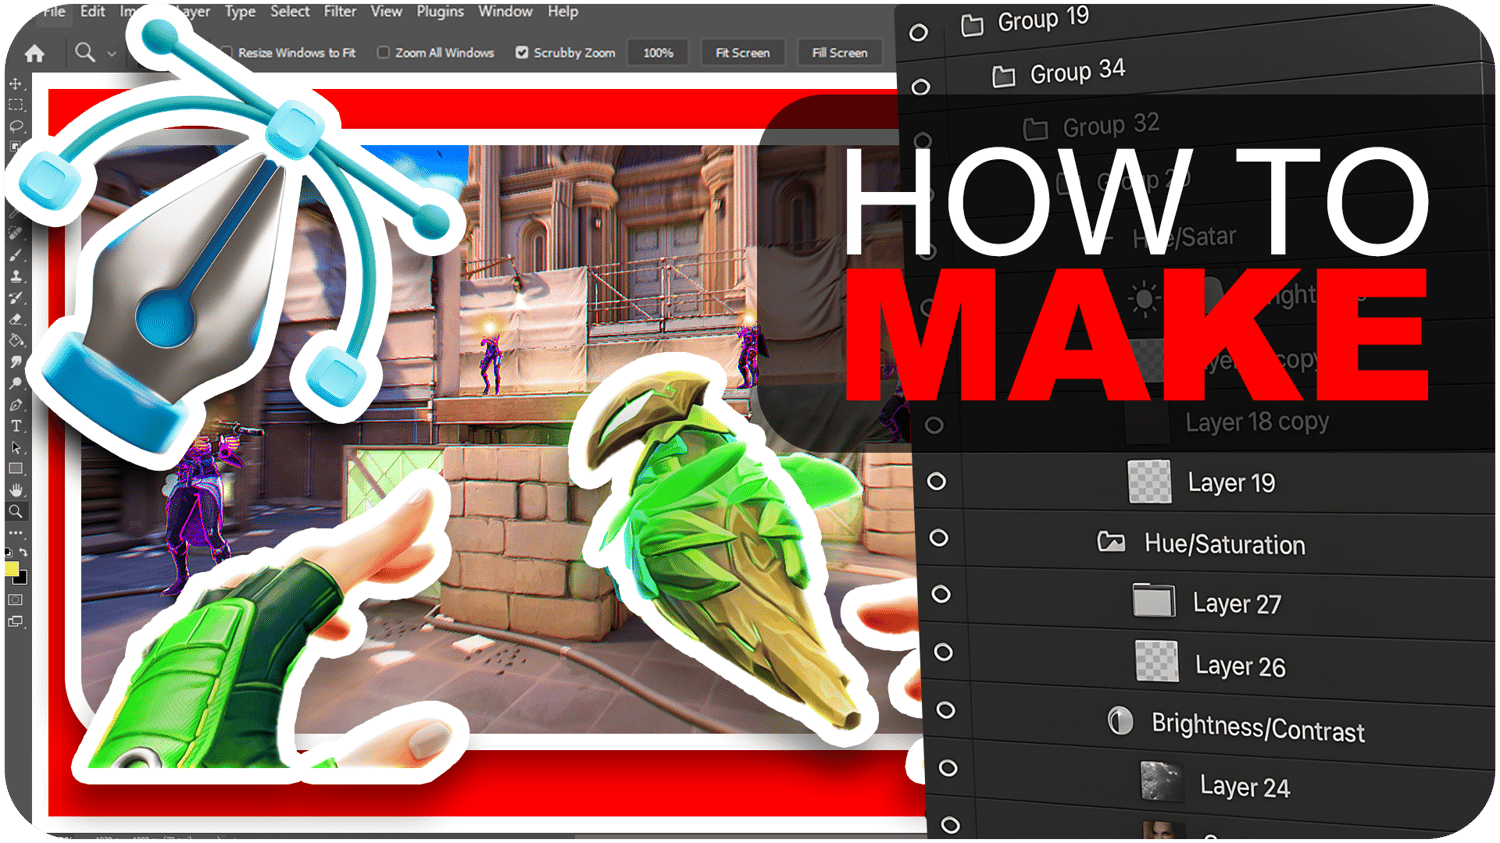1500x843 pixels.
Task: Open the black background color swatch
Action: click(22, 578)
